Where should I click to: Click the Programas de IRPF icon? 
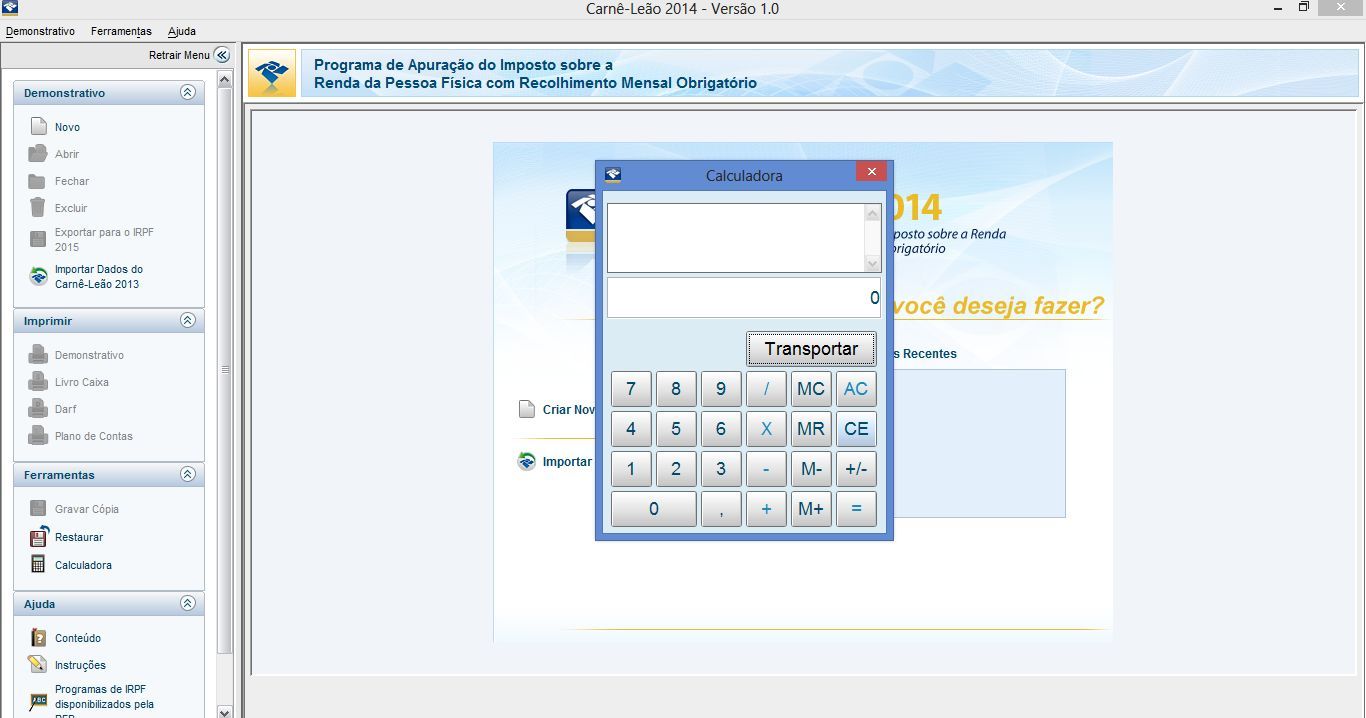pos(38,700)
